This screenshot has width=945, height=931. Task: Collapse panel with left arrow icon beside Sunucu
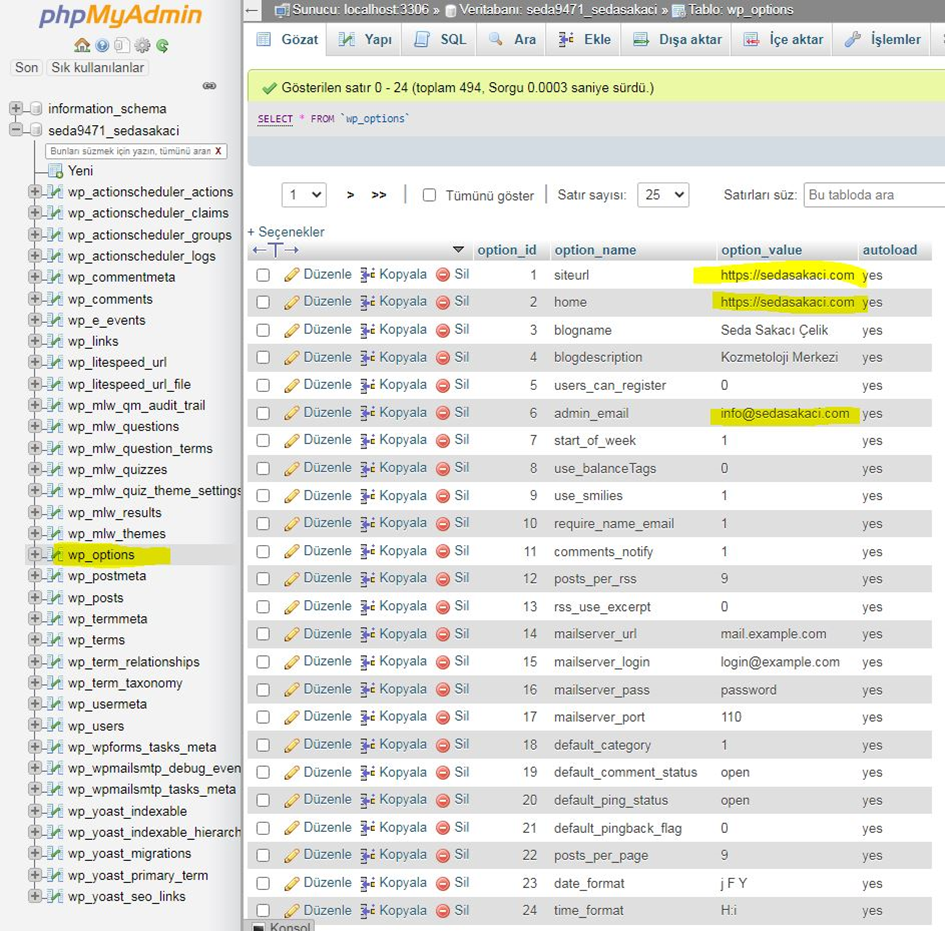click(x=252, y=10)
